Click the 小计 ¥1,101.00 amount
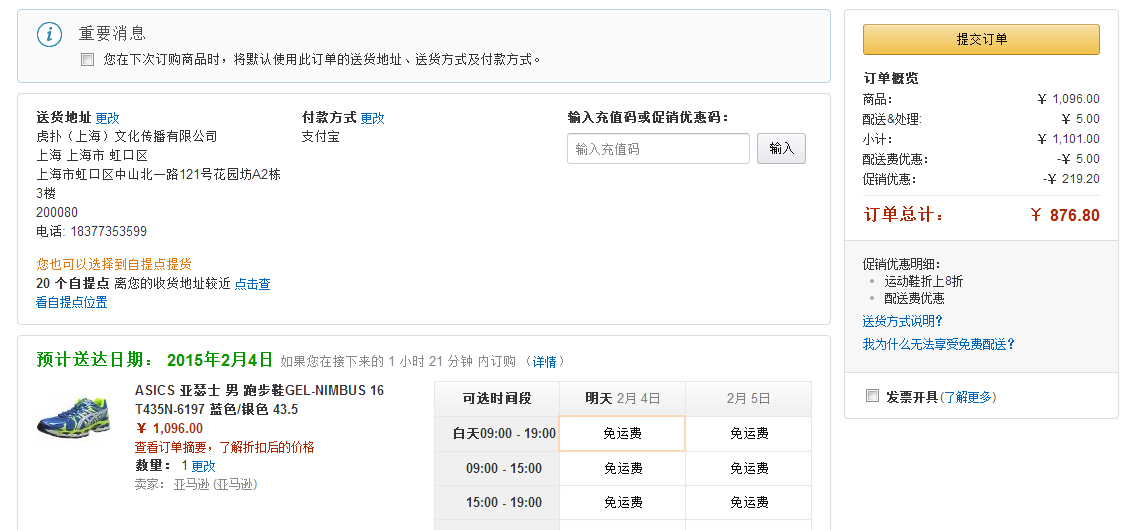This screenshot has width=1145, height=530. tap(1068, 139)
